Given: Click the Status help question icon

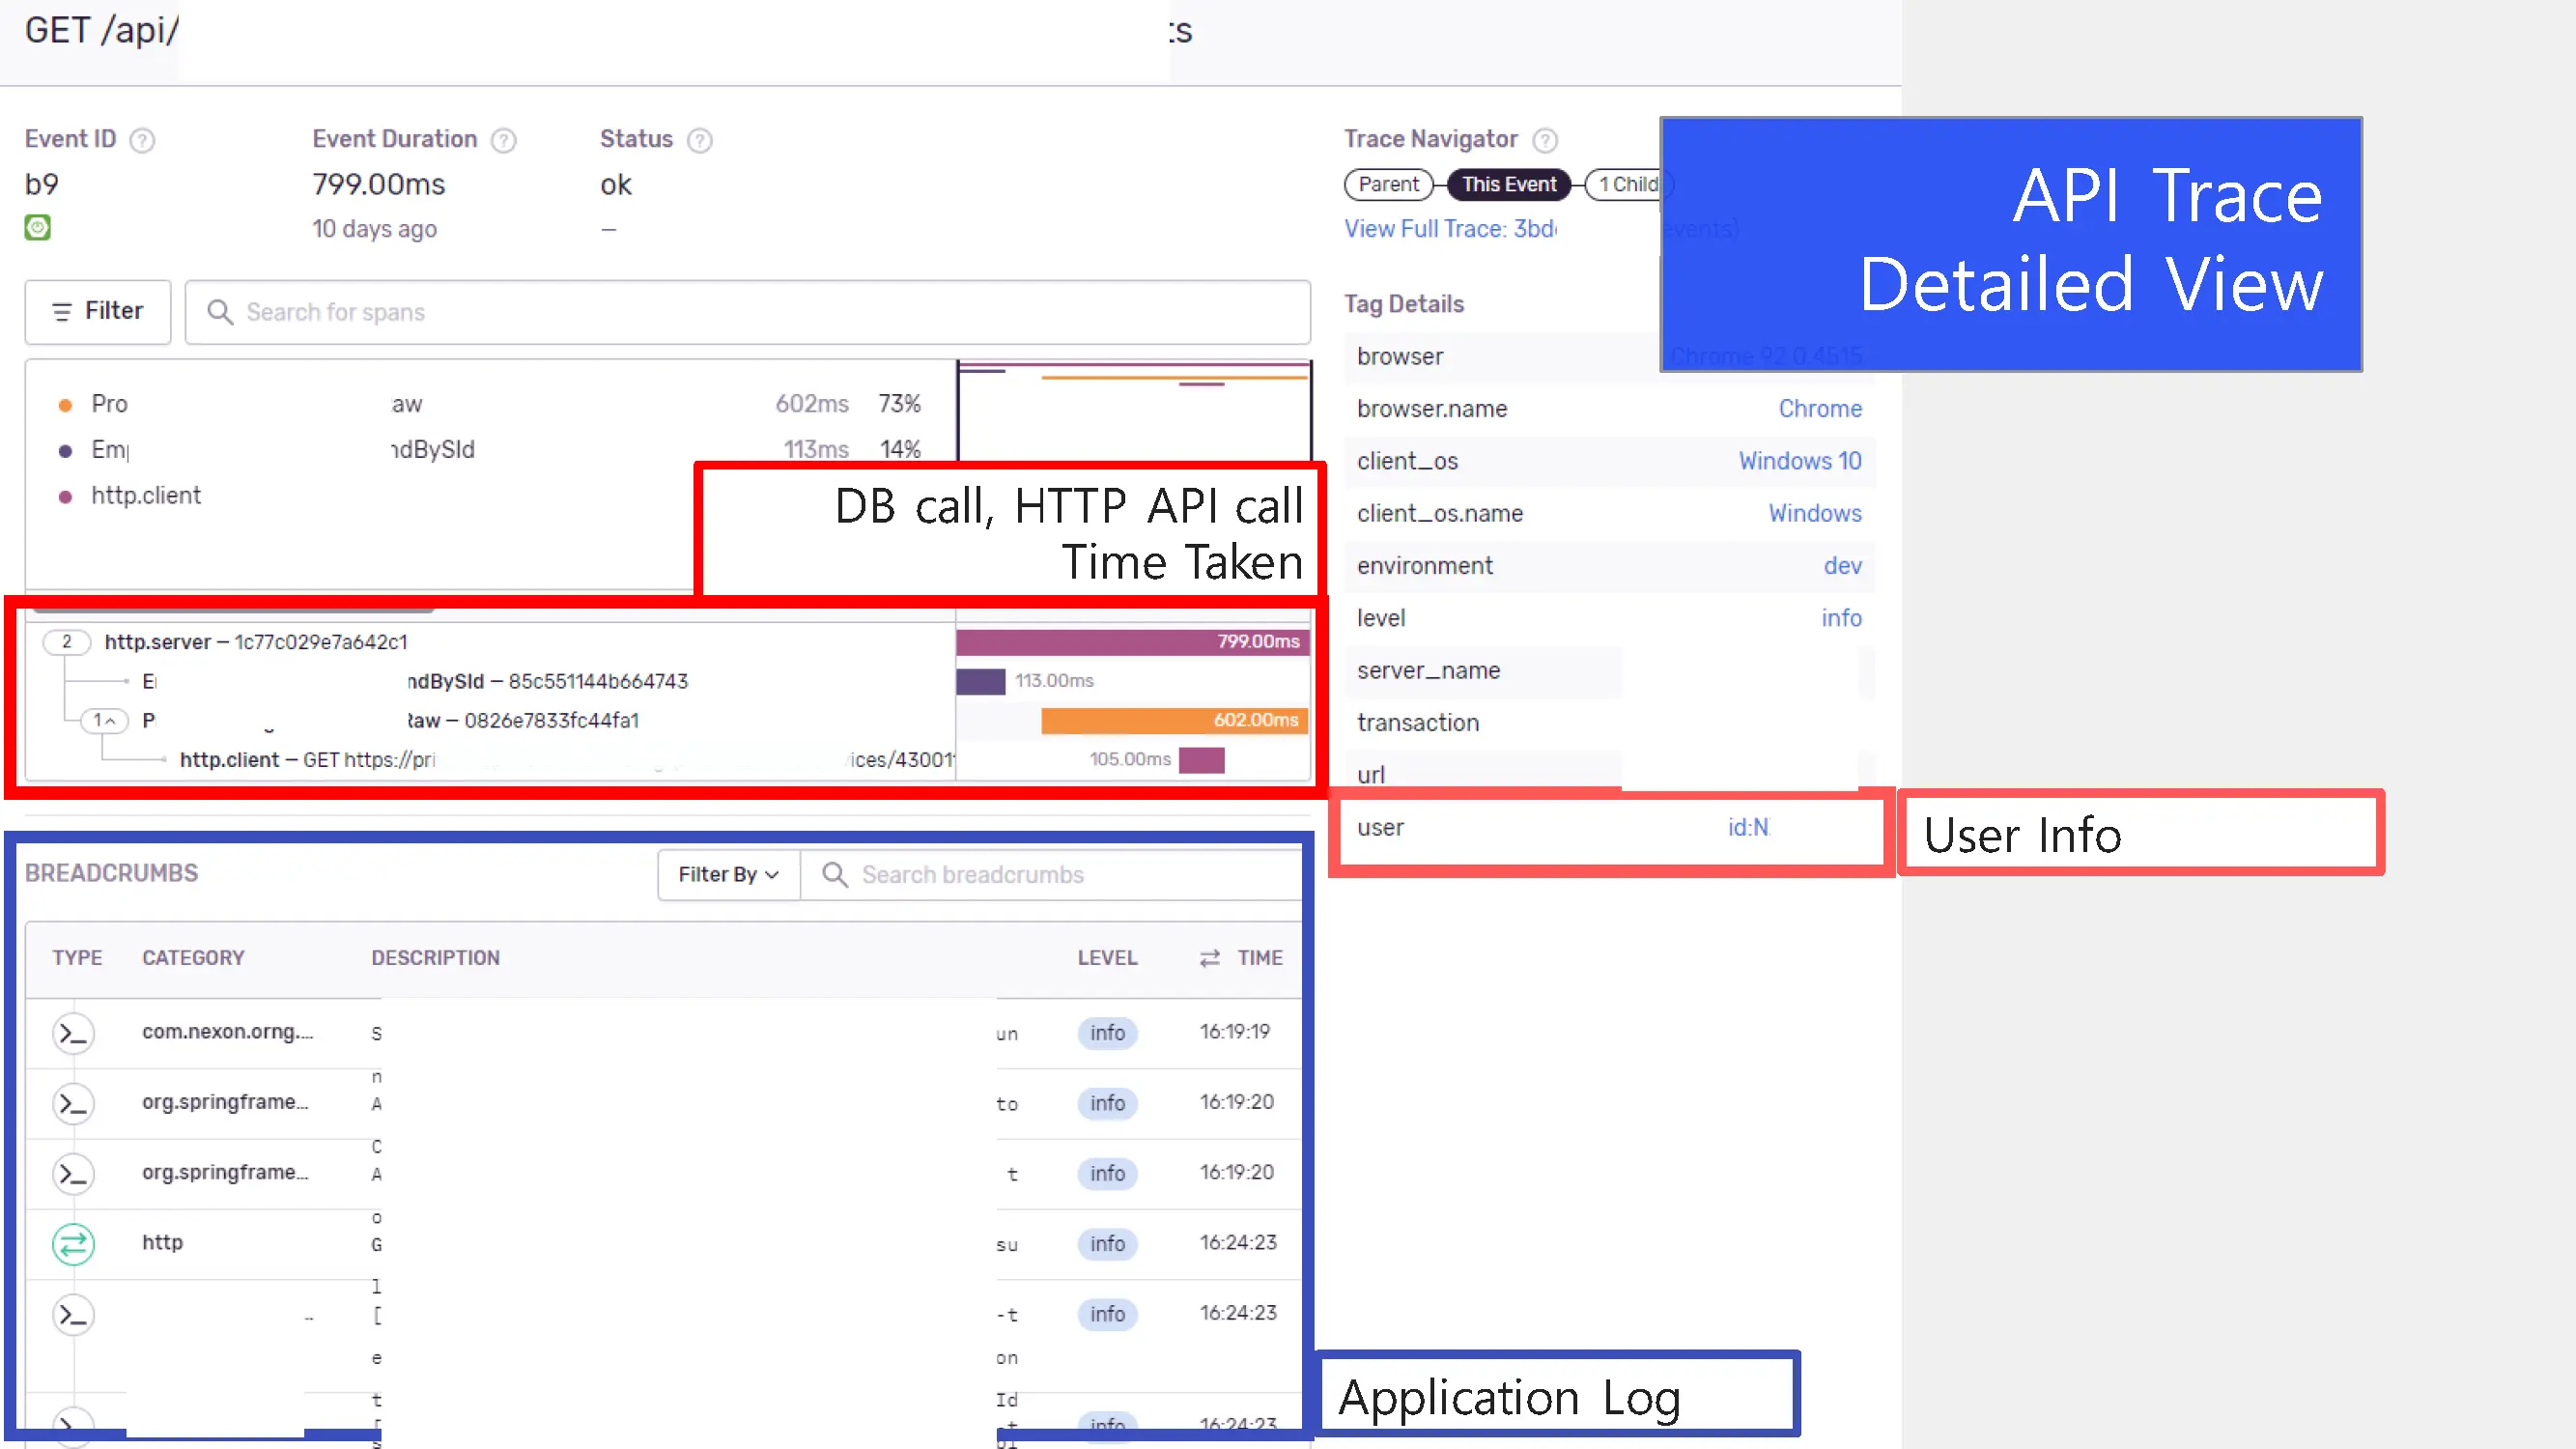Looking at the screenshot, I should click(700, 140).
